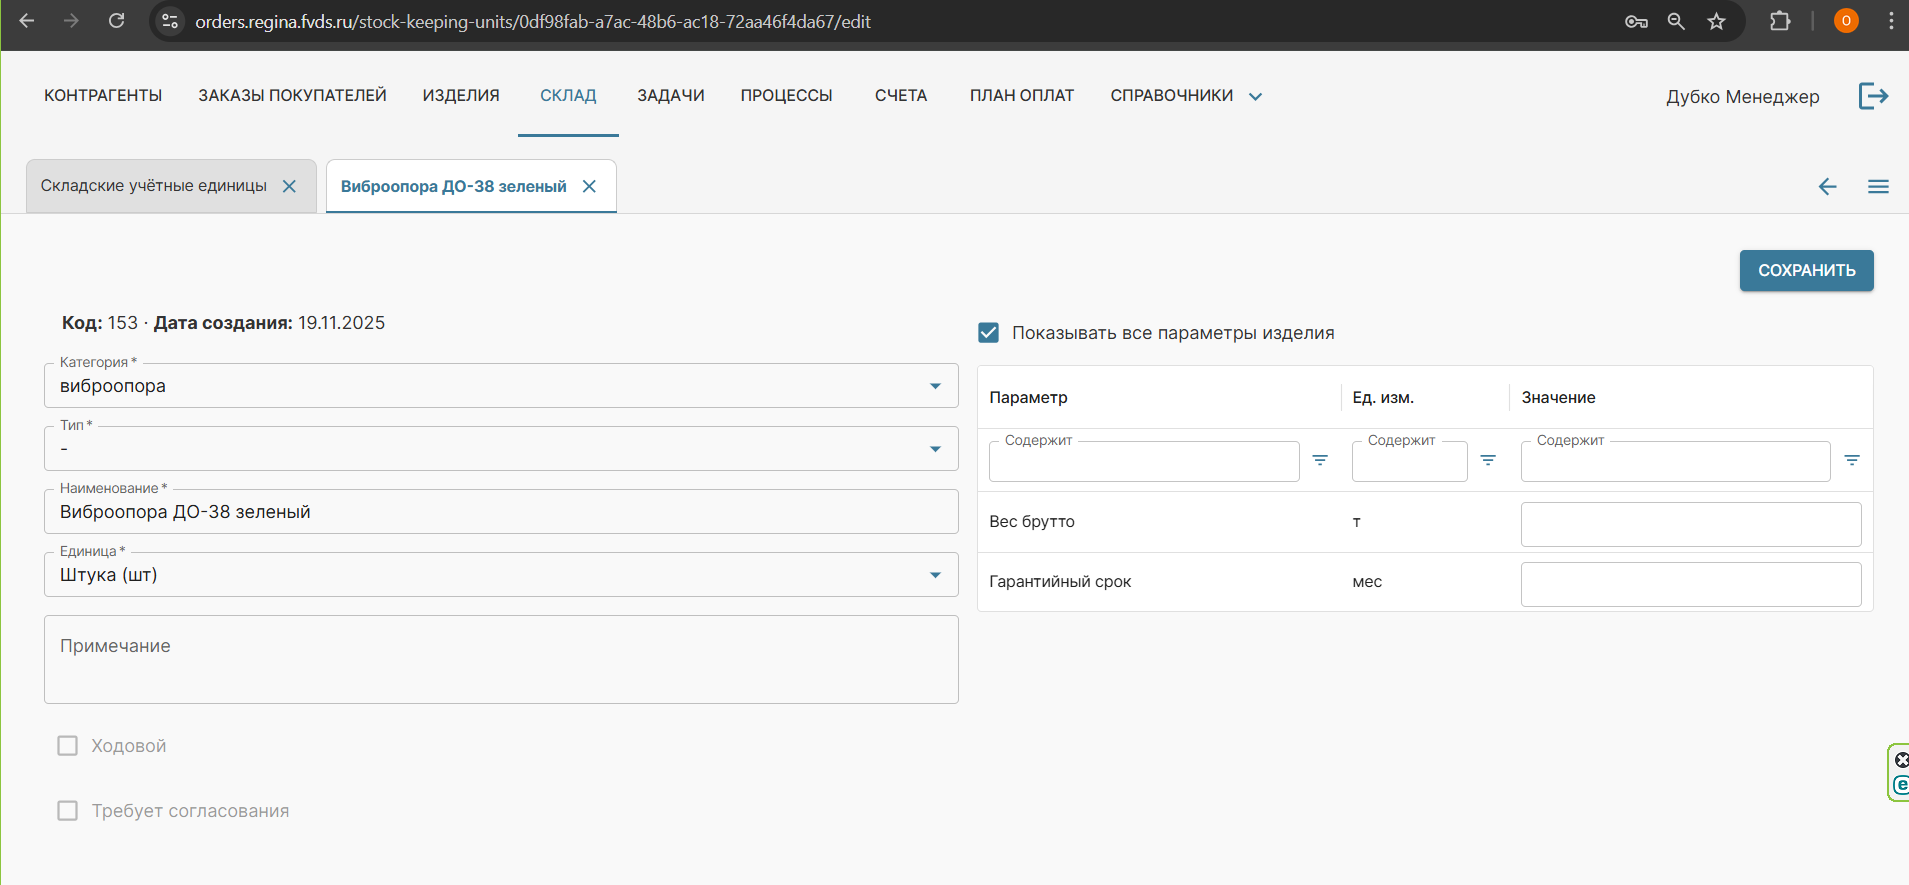1909x885 pixels.
Task: Enable the Ходовой checkbox
Action: [x=68, y=746]
